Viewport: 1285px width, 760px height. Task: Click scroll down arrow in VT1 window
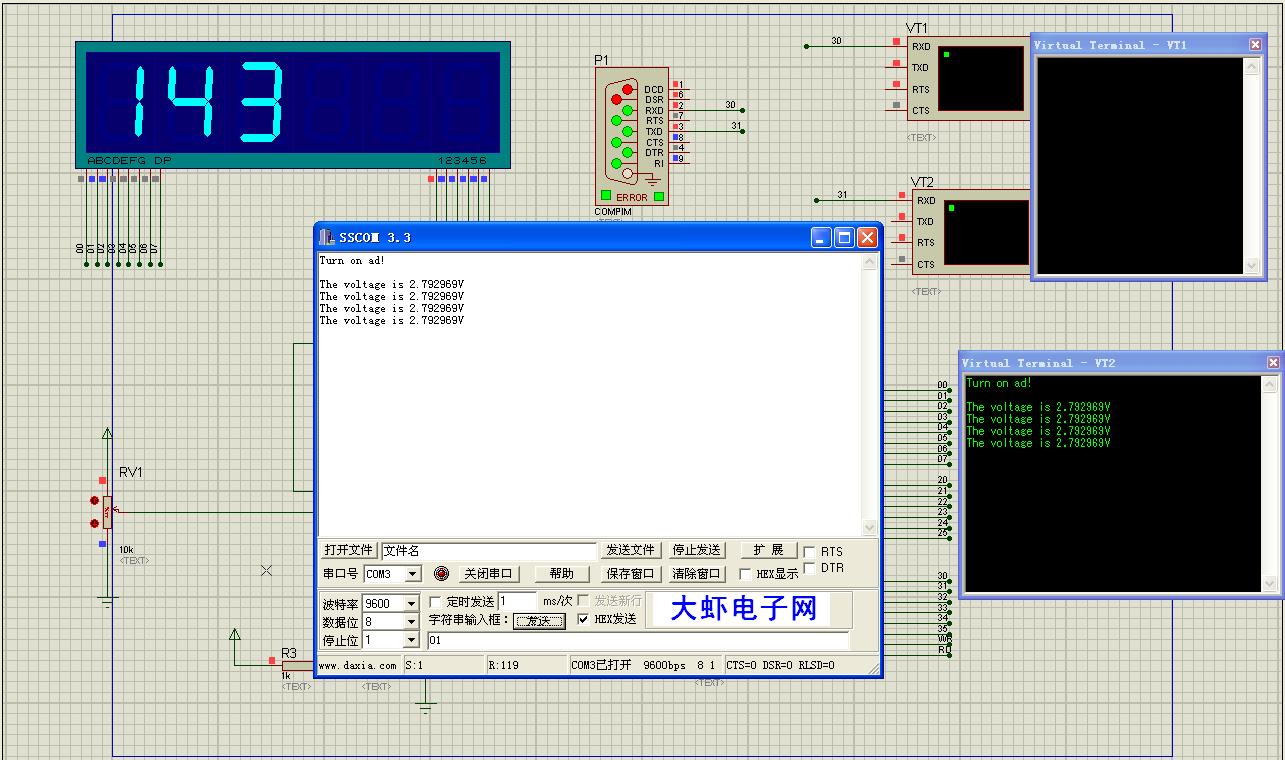(x=1252, y=265)
